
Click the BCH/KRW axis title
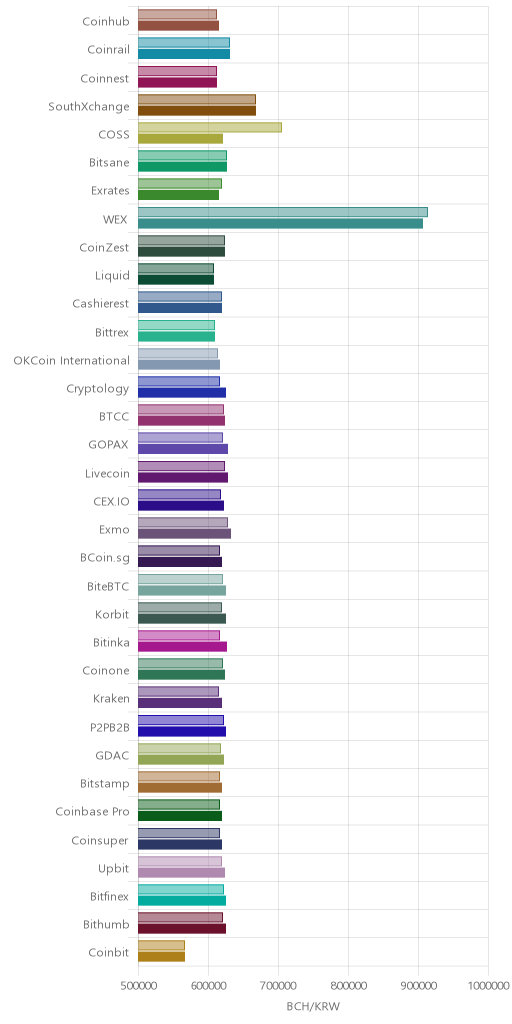pos(313,1006)
